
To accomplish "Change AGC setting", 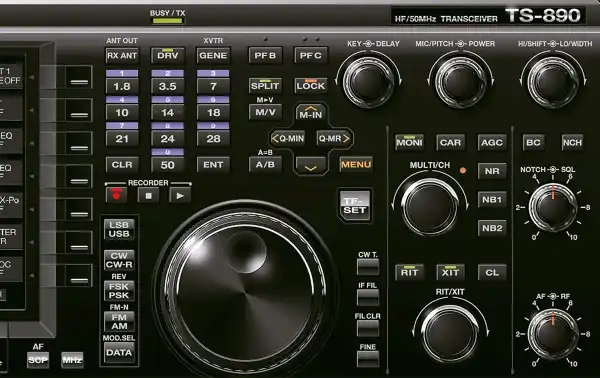I will point(492,142).
